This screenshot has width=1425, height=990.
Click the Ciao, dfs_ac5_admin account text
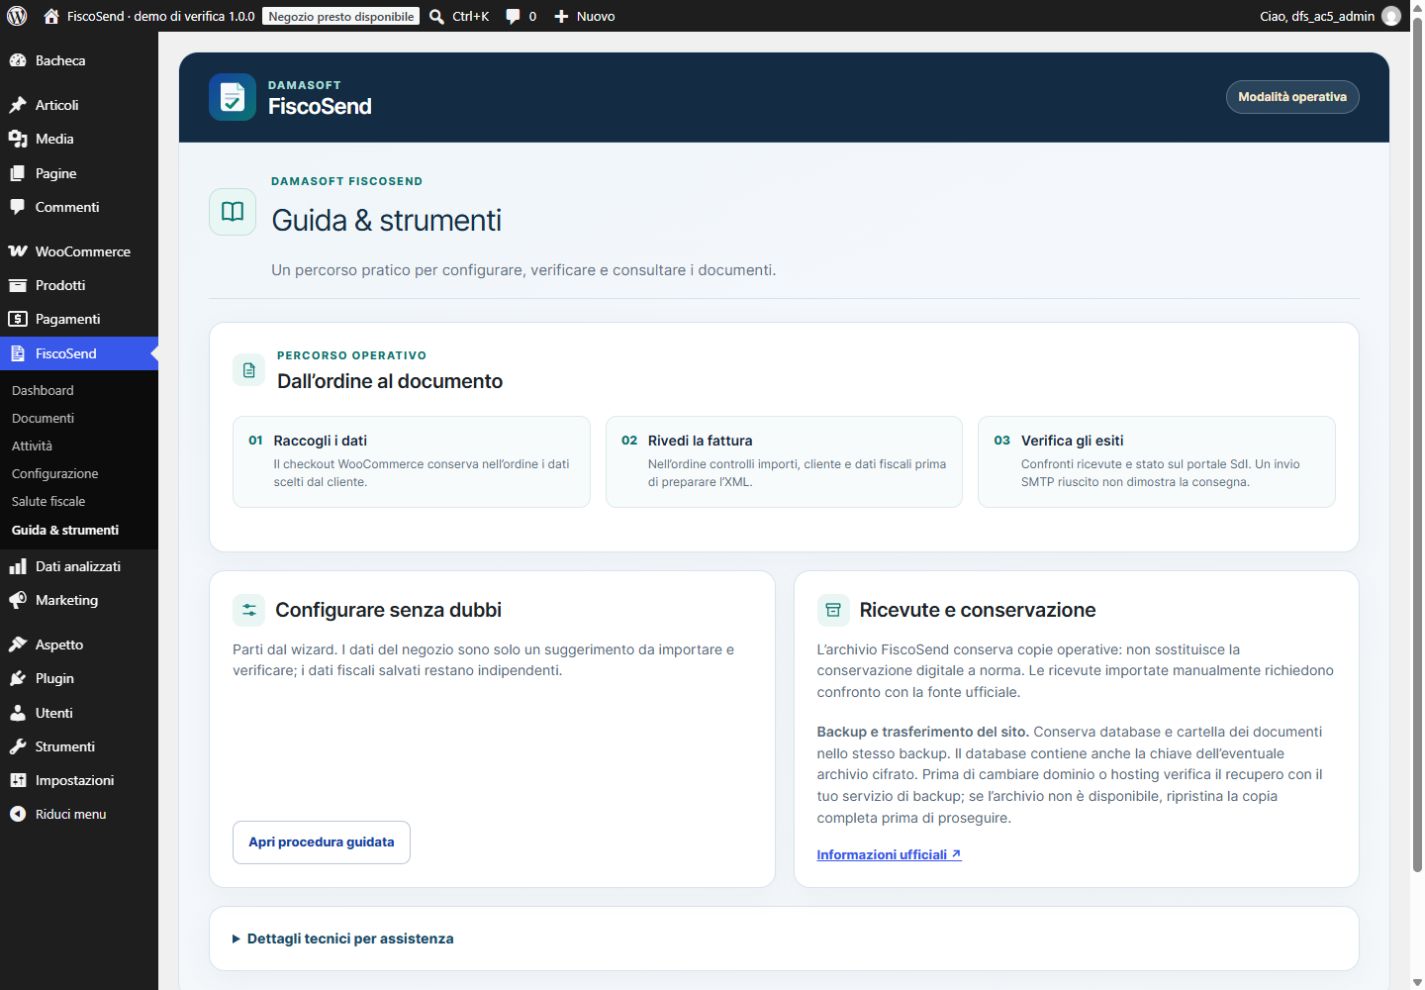pos(1317,16)
